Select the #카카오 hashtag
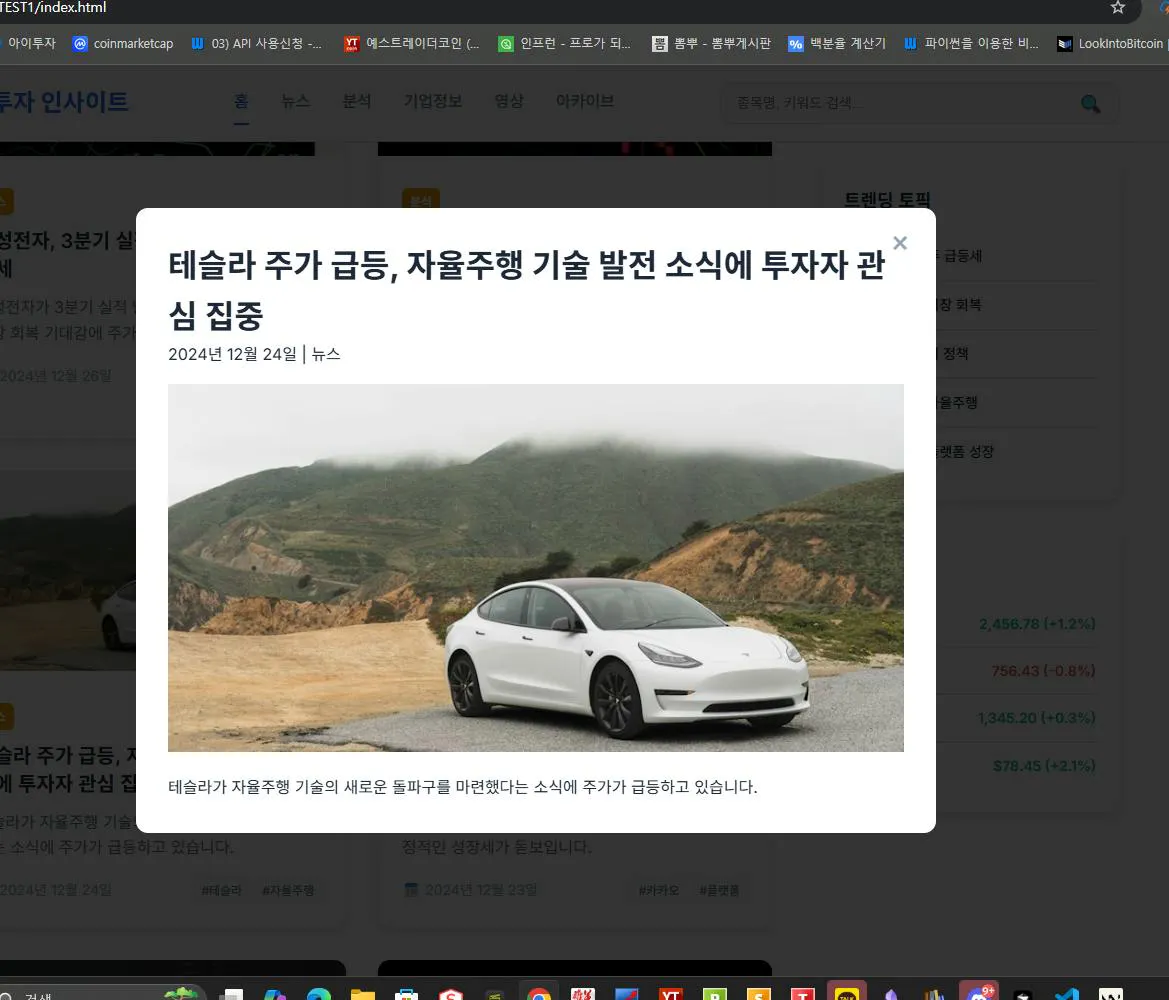The image size is (1169, 1000). (x=658, y=890)
